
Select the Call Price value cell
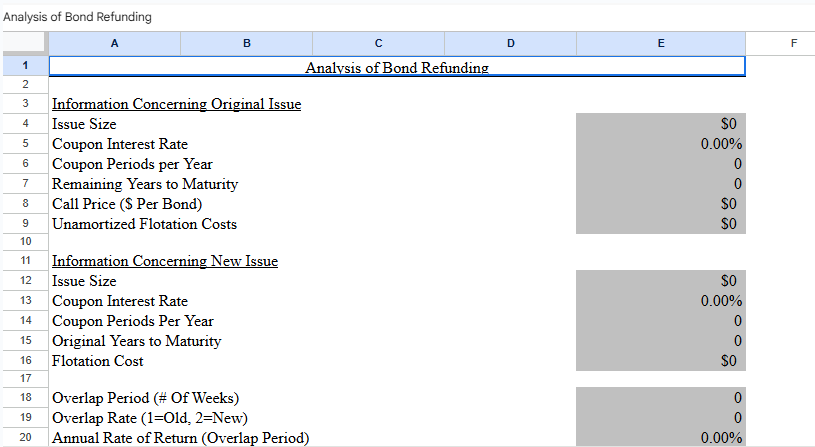pos(660,204)
